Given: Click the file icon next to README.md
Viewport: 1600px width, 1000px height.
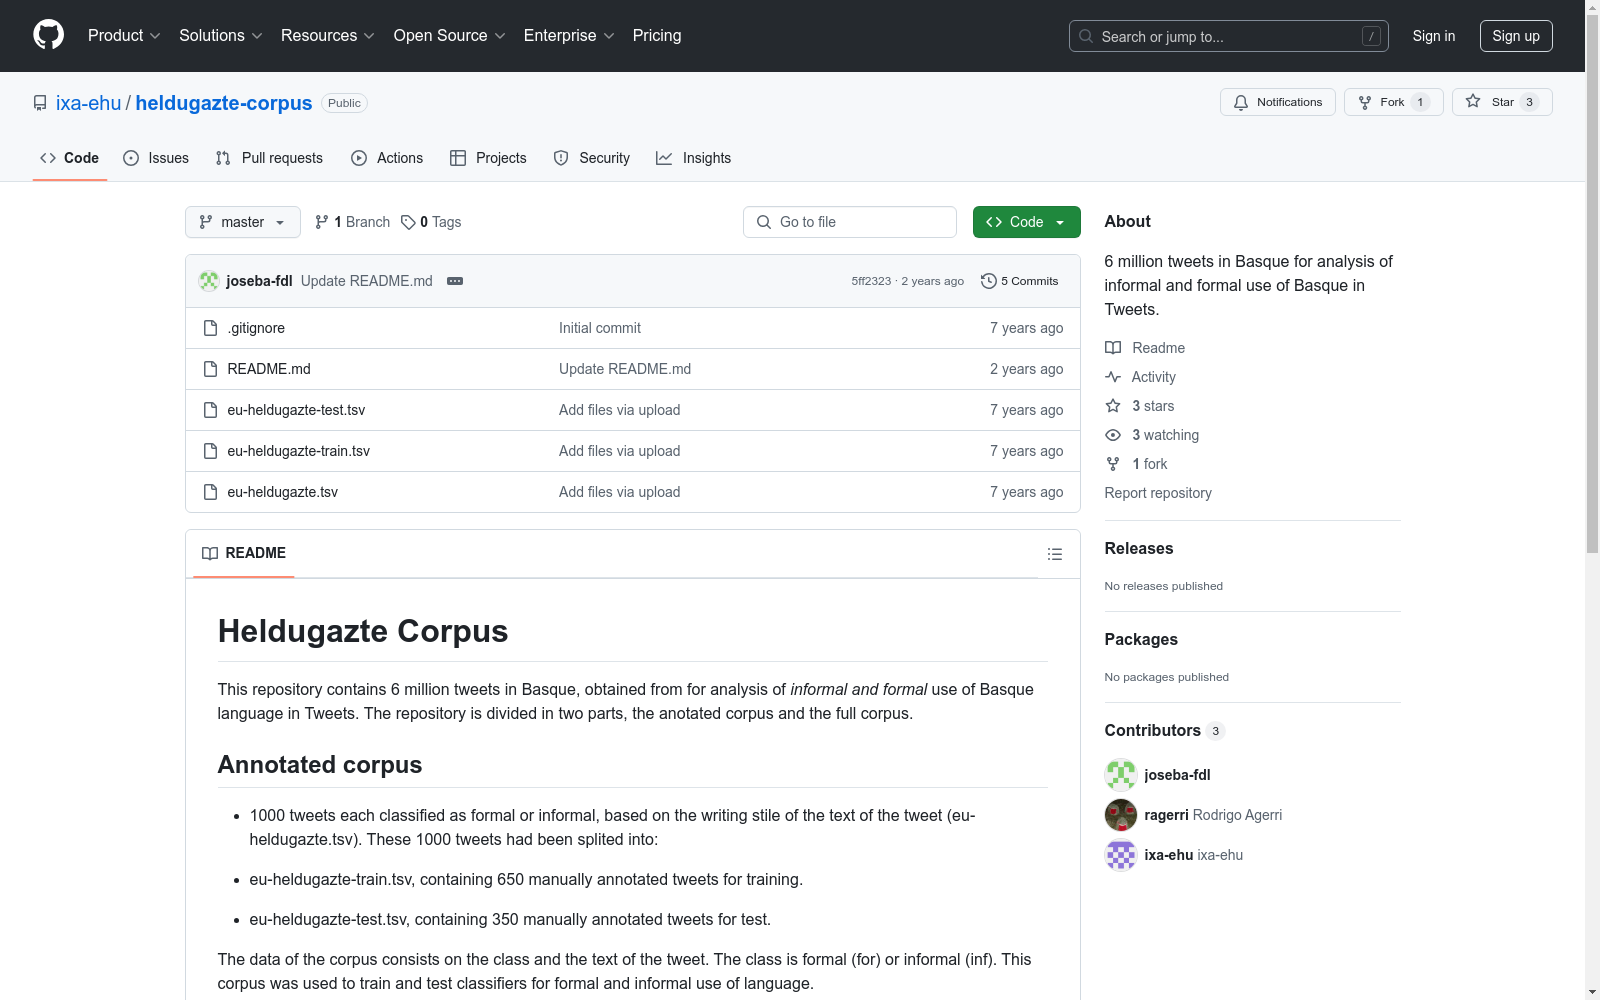Looking at the screenshot, I should [210, 369].
